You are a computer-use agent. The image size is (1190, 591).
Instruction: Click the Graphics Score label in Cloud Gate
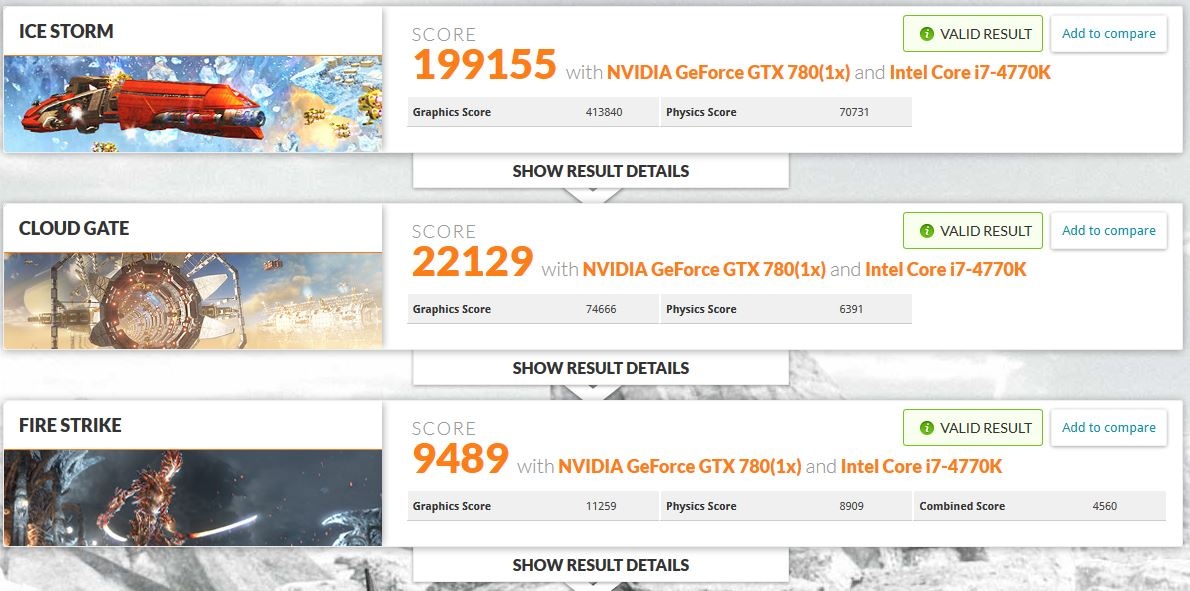452,310
